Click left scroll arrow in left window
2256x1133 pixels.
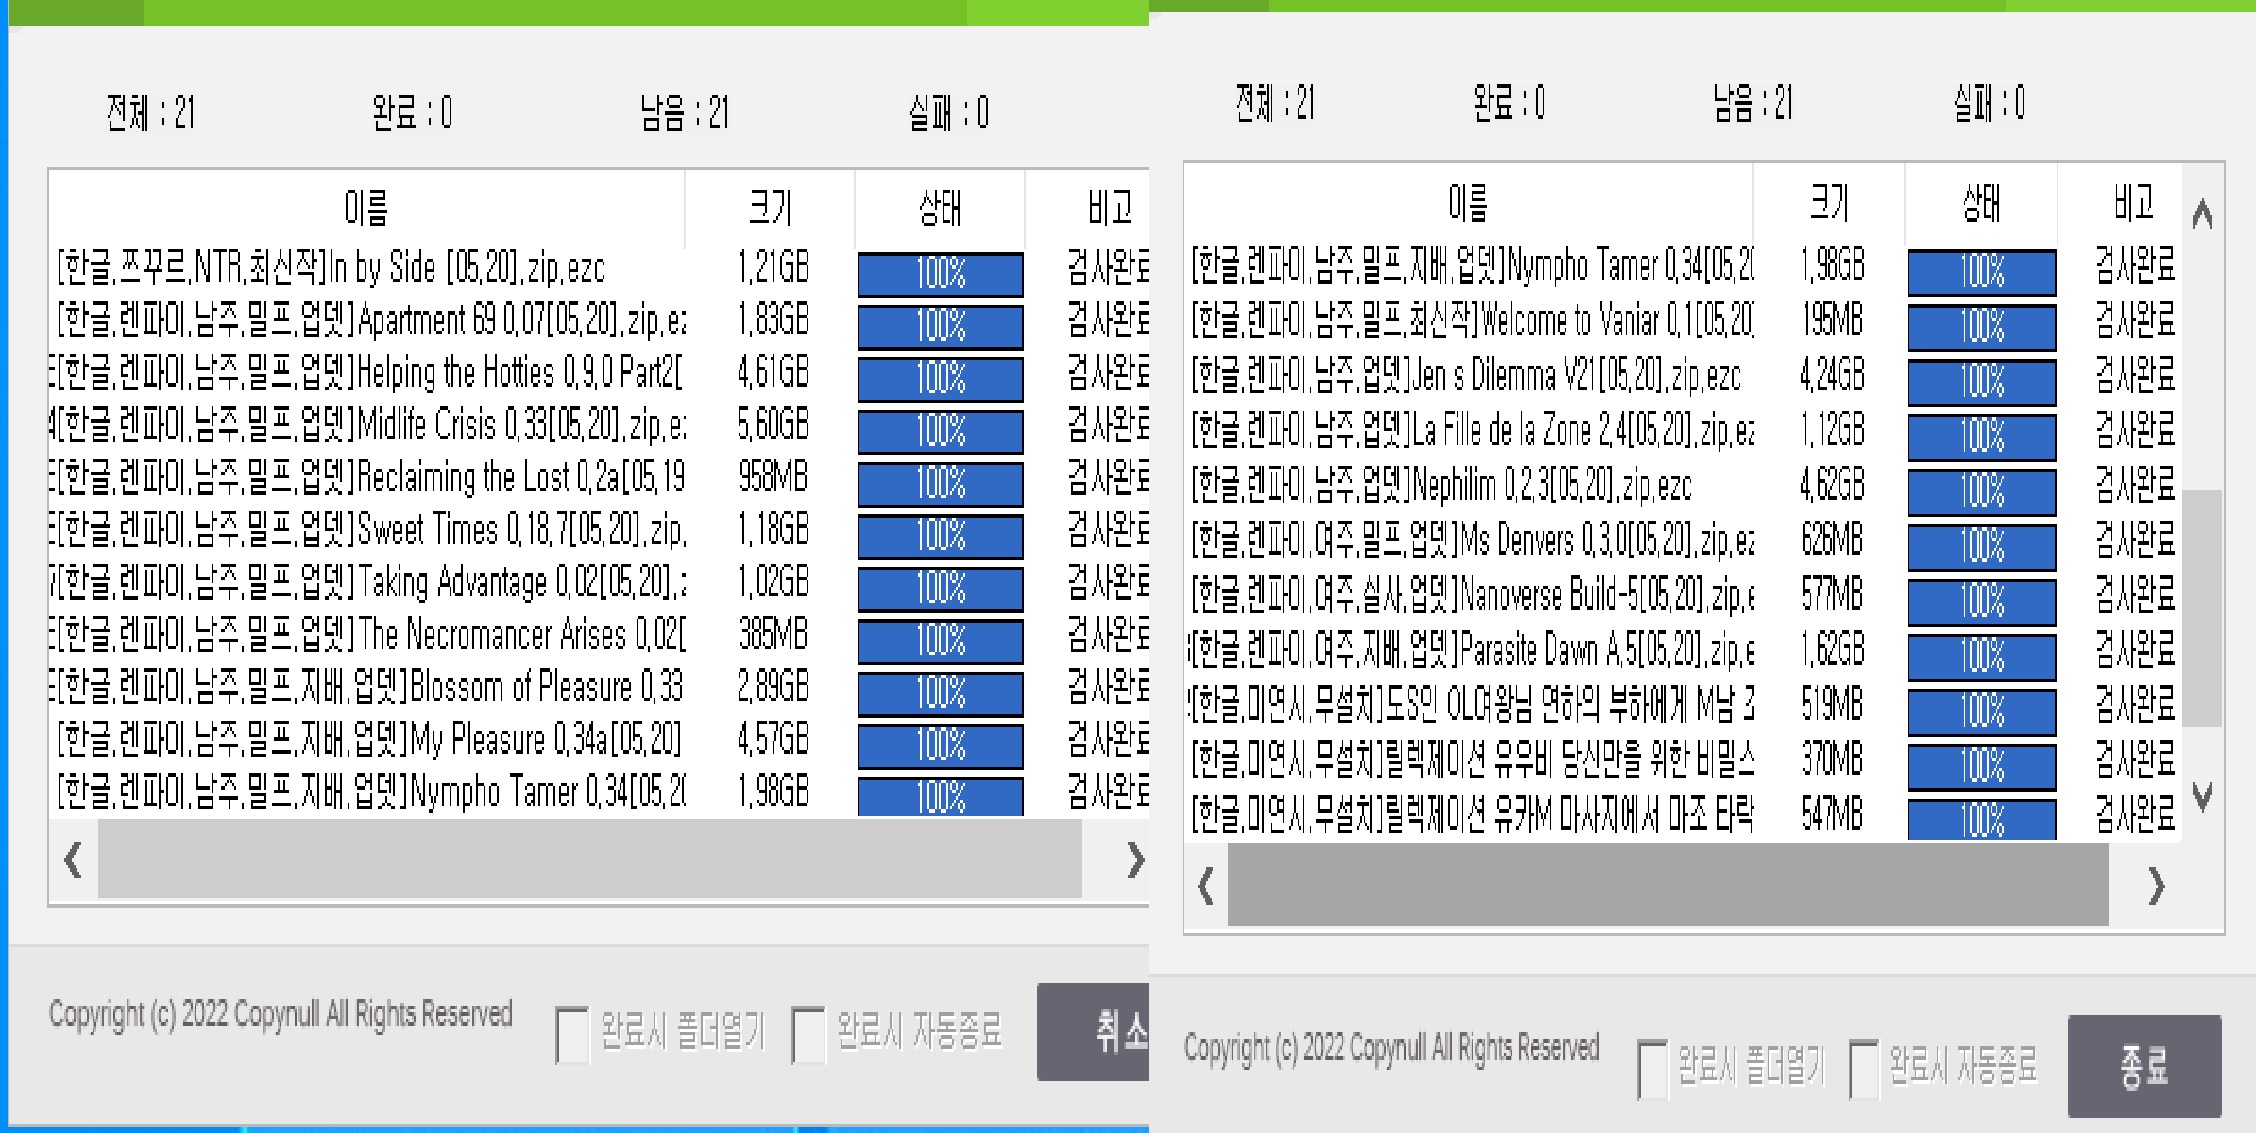pyautogui.click(x=73, y=860)
